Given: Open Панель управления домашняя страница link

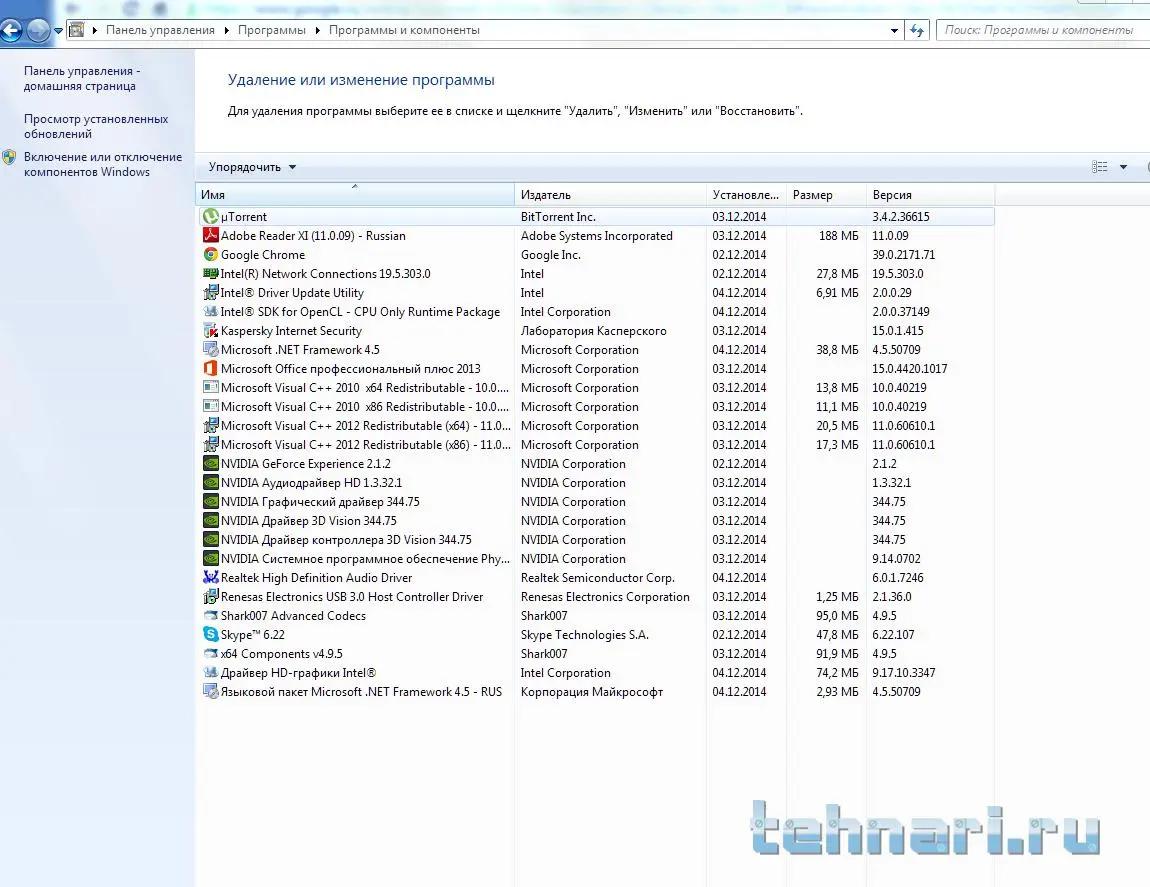Looking at the screenshot, I should 81,79.
